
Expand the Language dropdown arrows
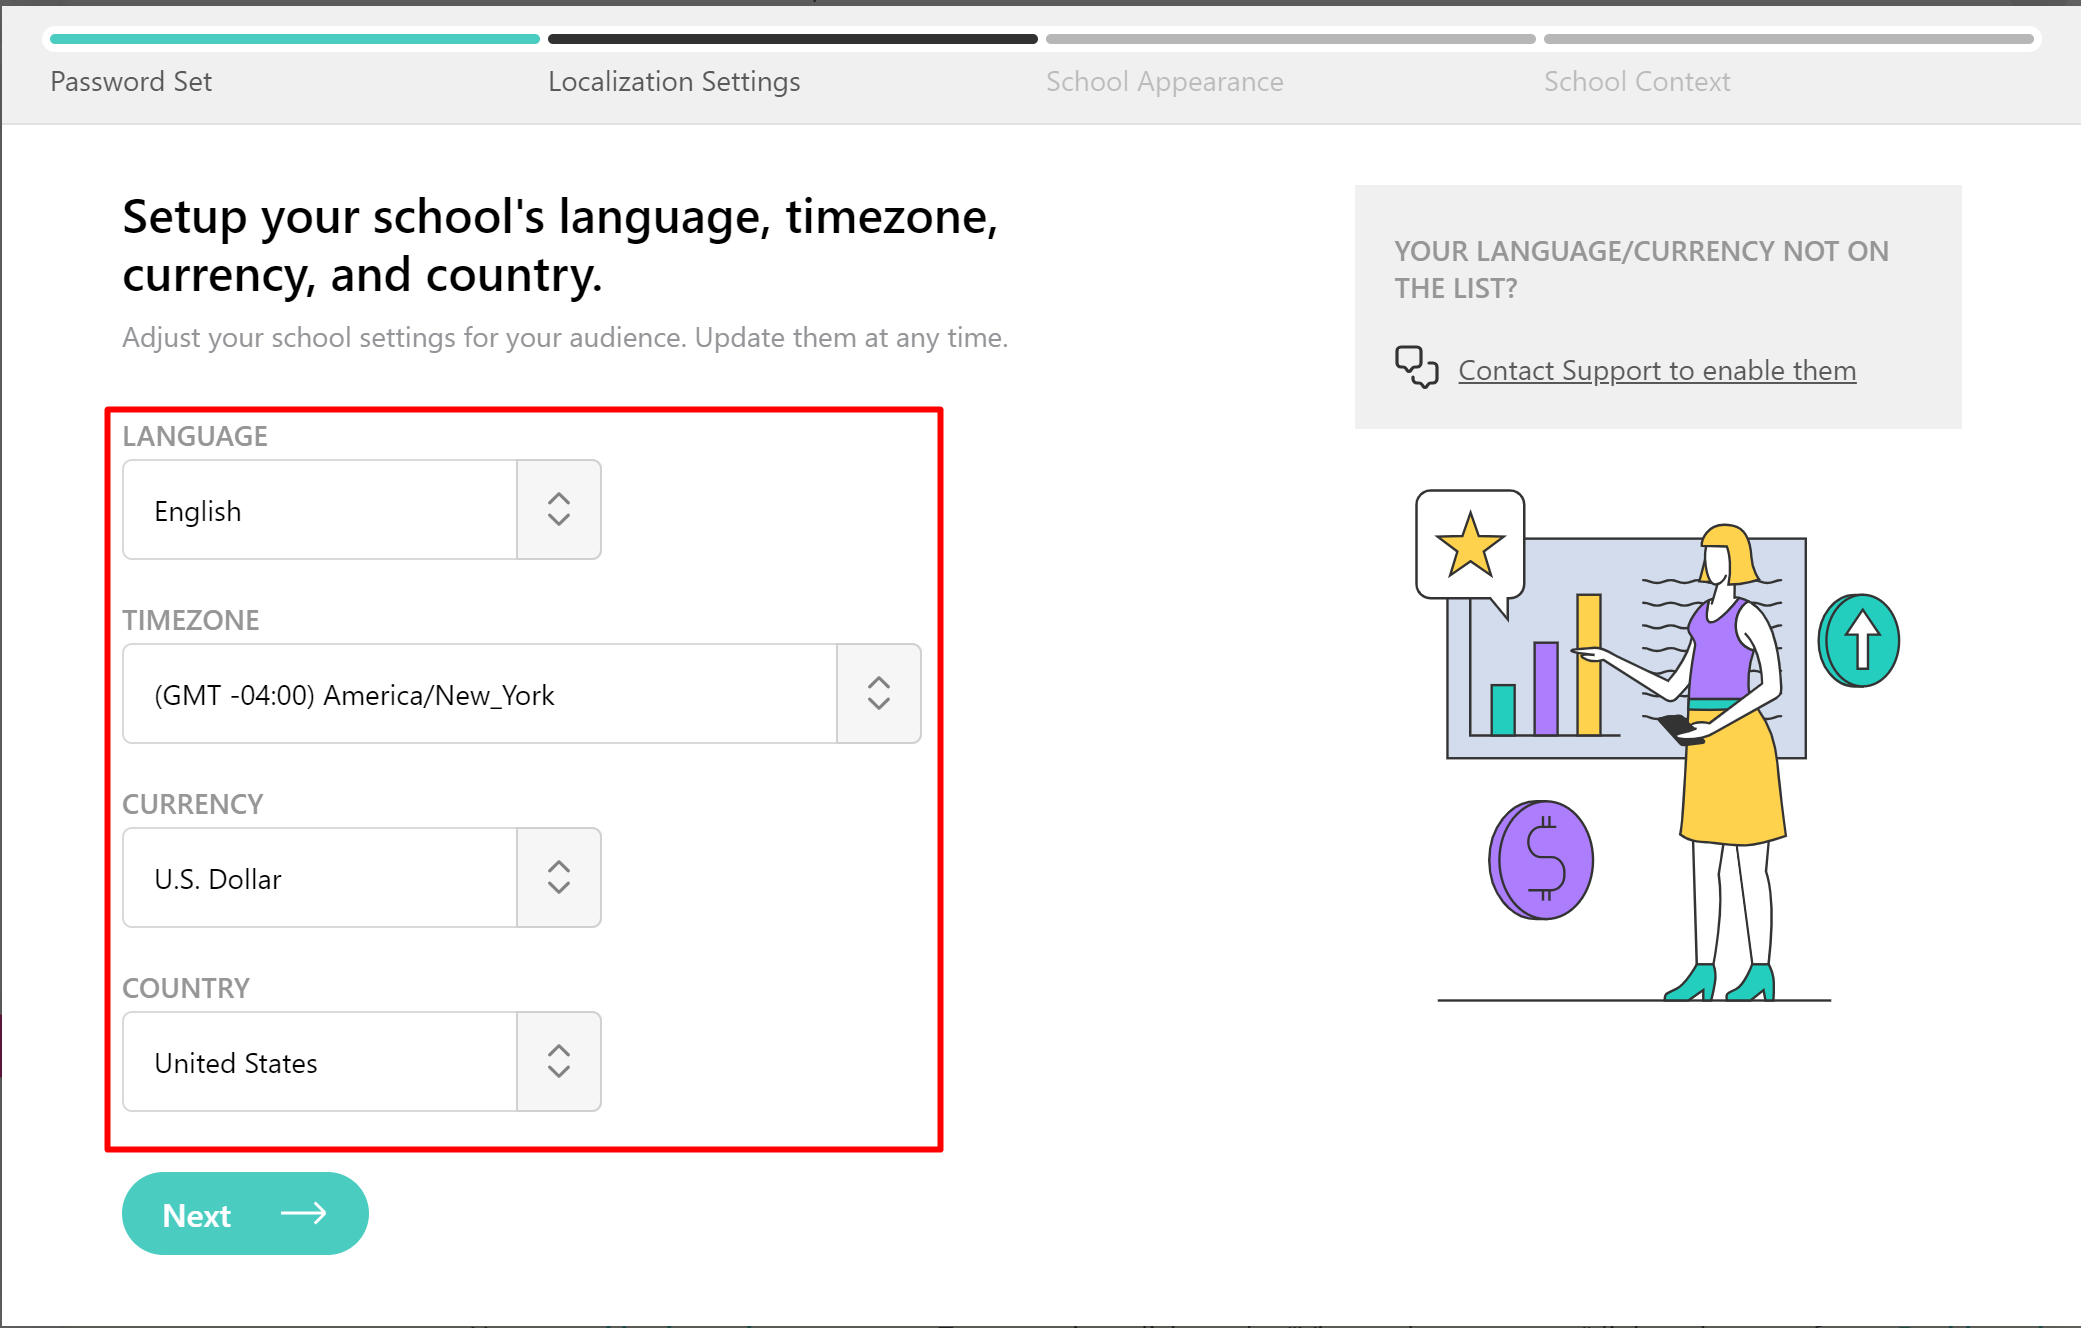(559, 510)
